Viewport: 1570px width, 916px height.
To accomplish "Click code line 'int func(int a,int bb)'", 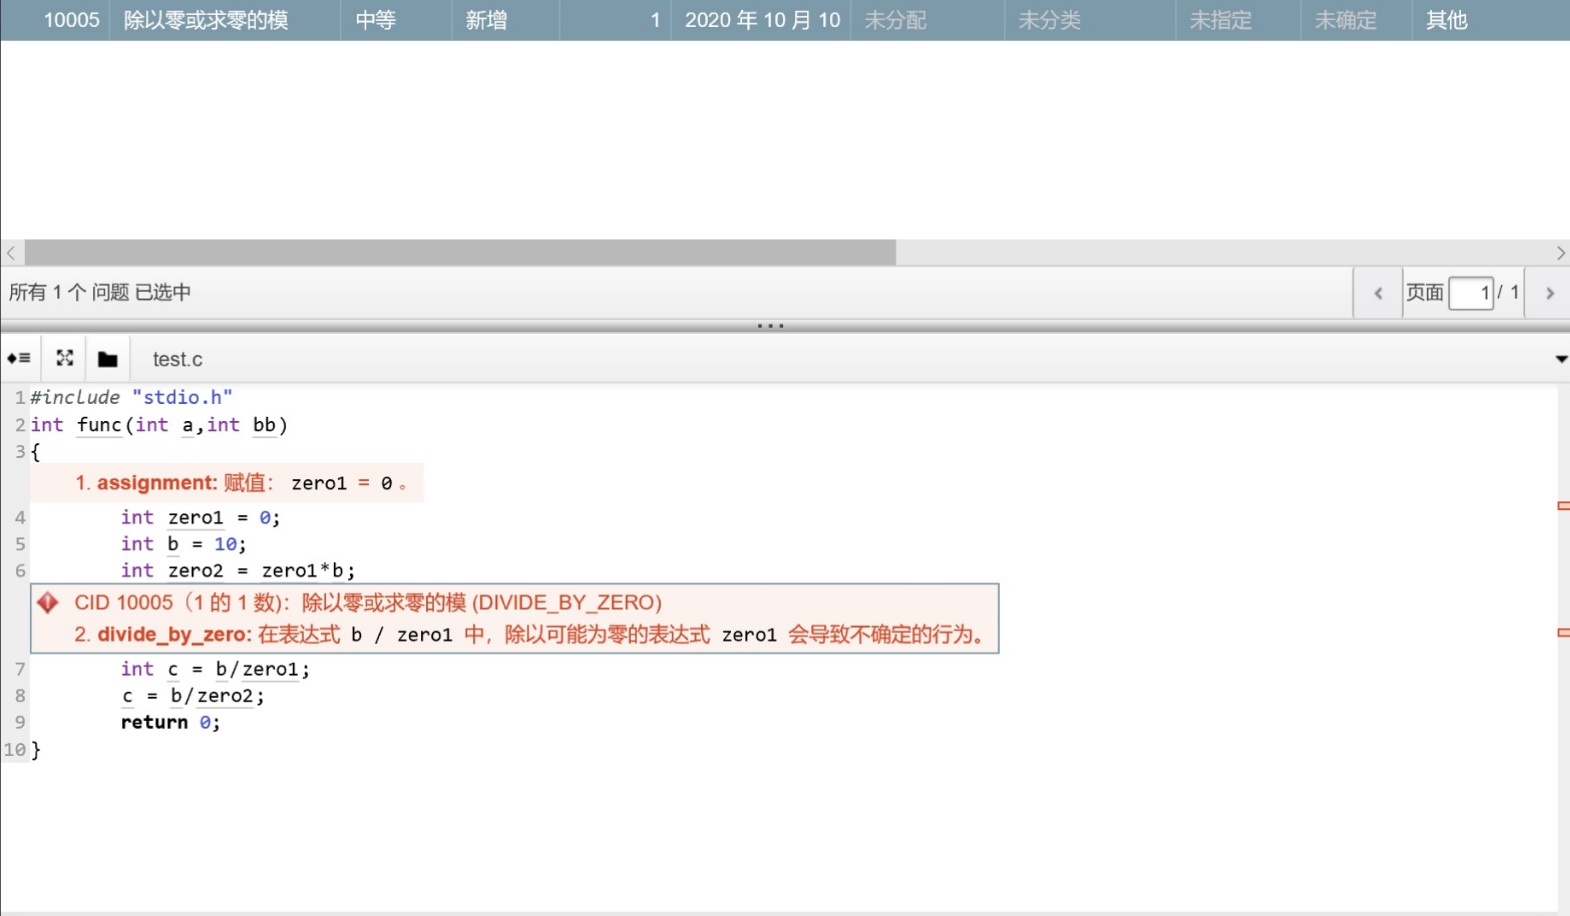I will (x=159, y=425).
